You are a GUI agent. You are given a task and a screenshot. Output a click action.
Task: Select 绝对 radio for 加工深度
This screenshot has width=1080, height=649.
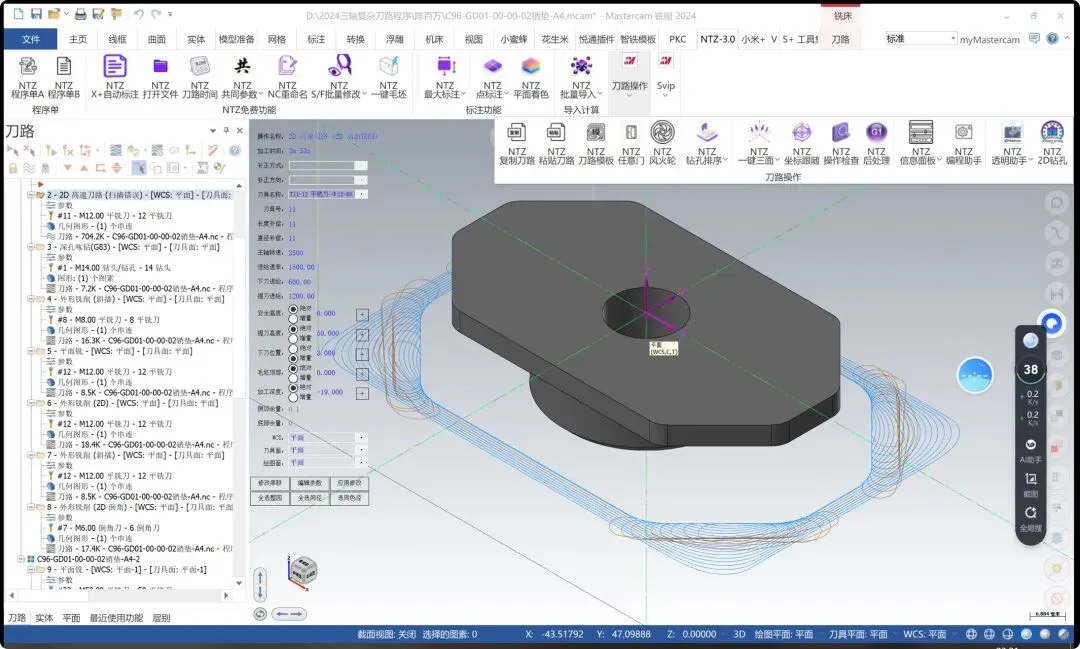(293, 388)
